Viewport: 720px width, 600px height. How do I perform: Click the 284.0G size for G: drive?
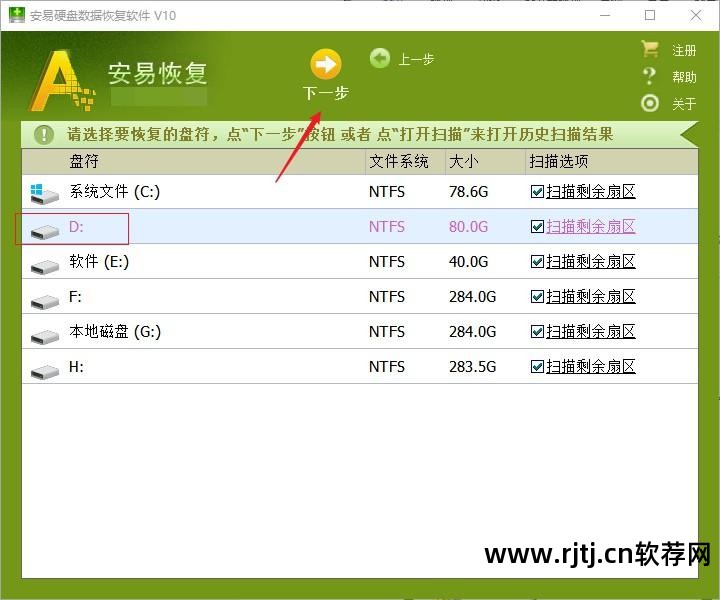coord(472,331)
